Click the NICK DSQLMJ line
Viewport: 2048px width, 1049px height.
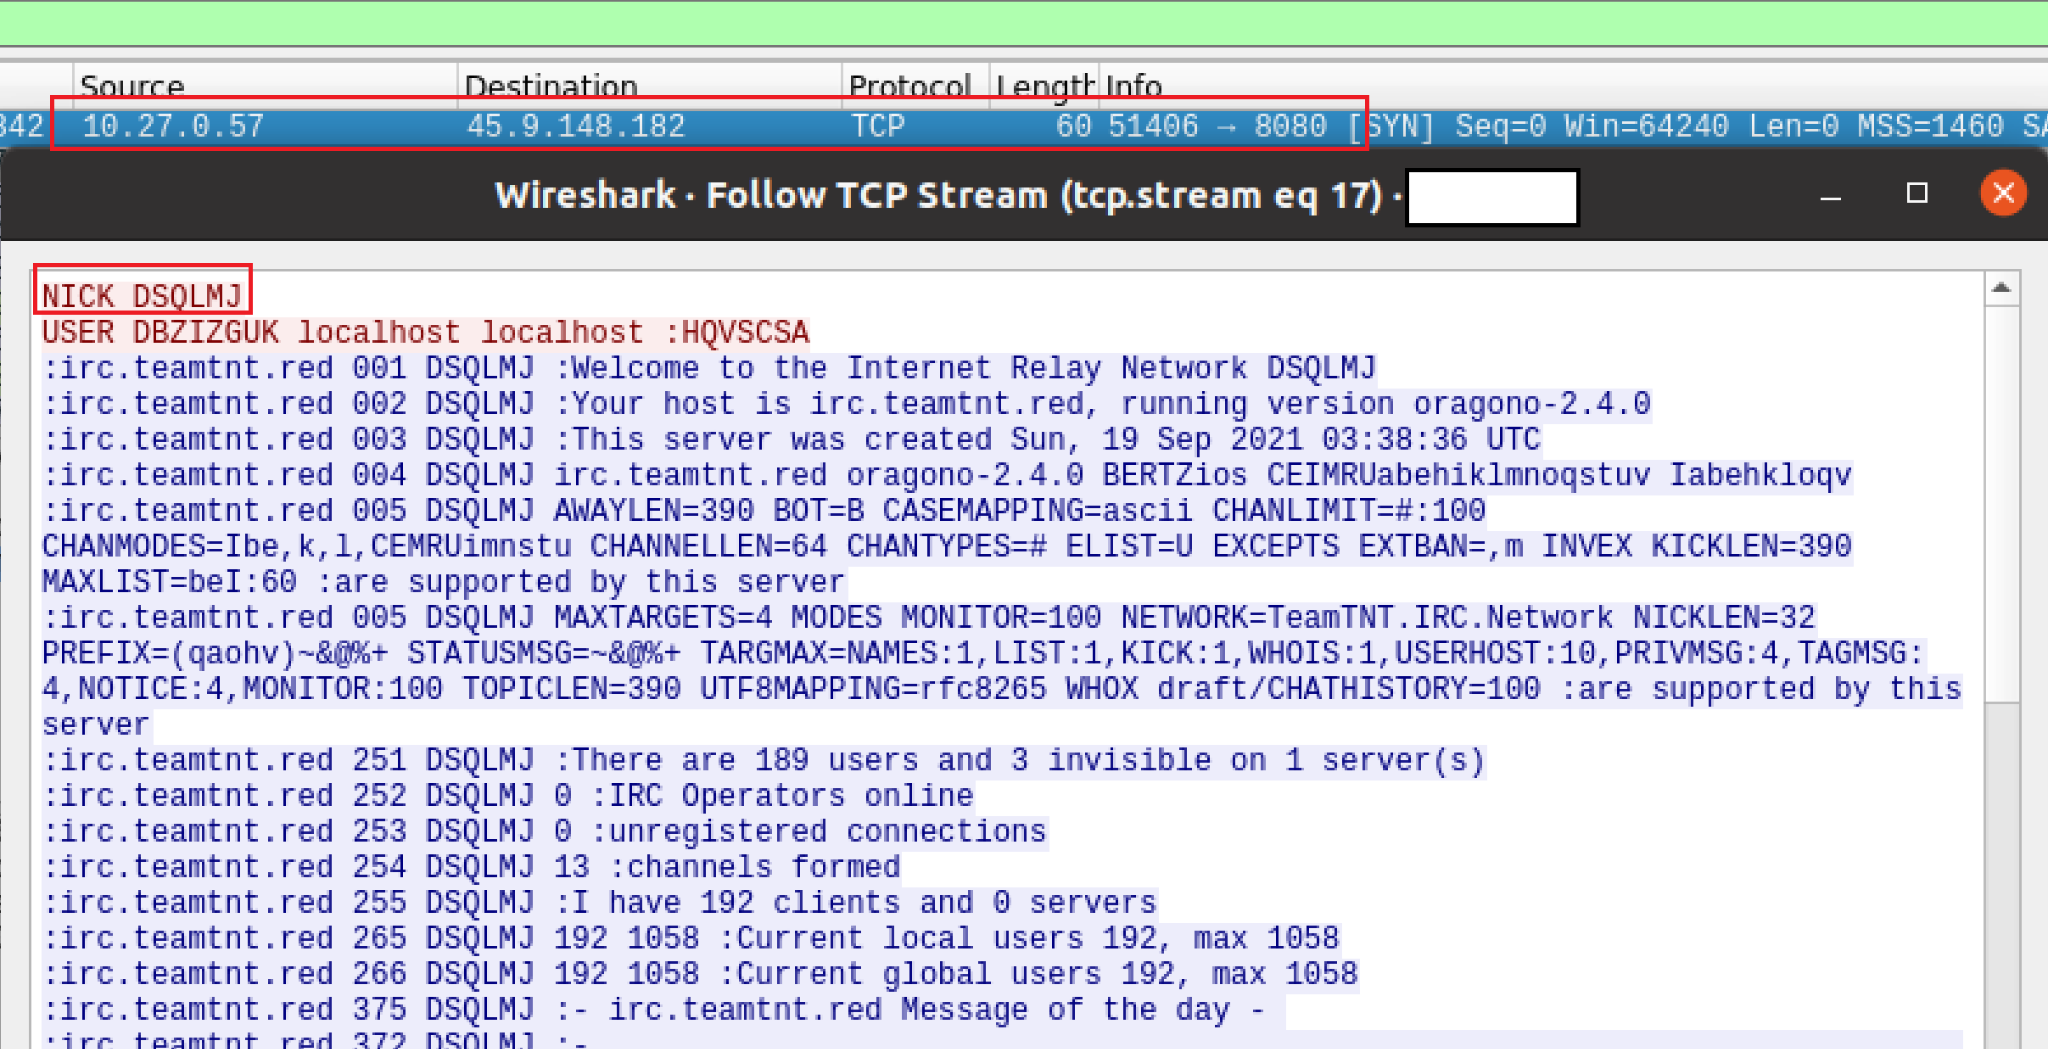tap(142, 296)
